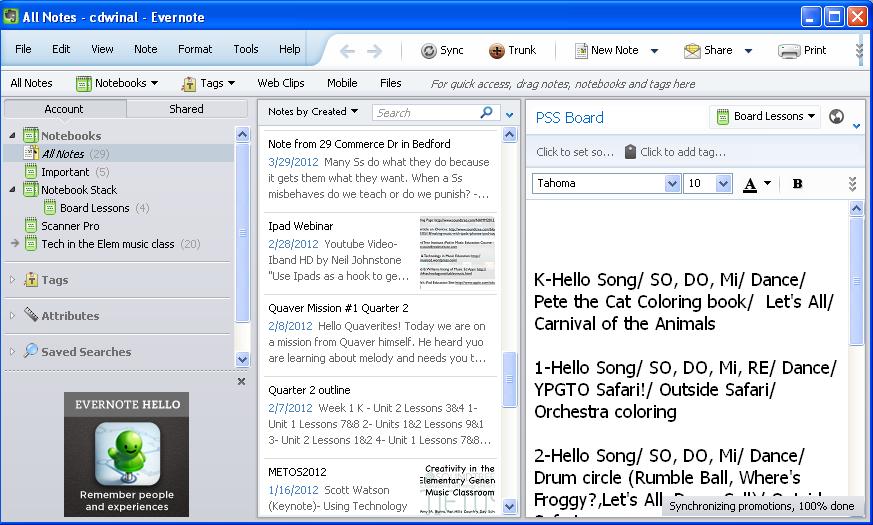
Task: Close the Evernote Hello ad panel
Action: pos(241,381)
